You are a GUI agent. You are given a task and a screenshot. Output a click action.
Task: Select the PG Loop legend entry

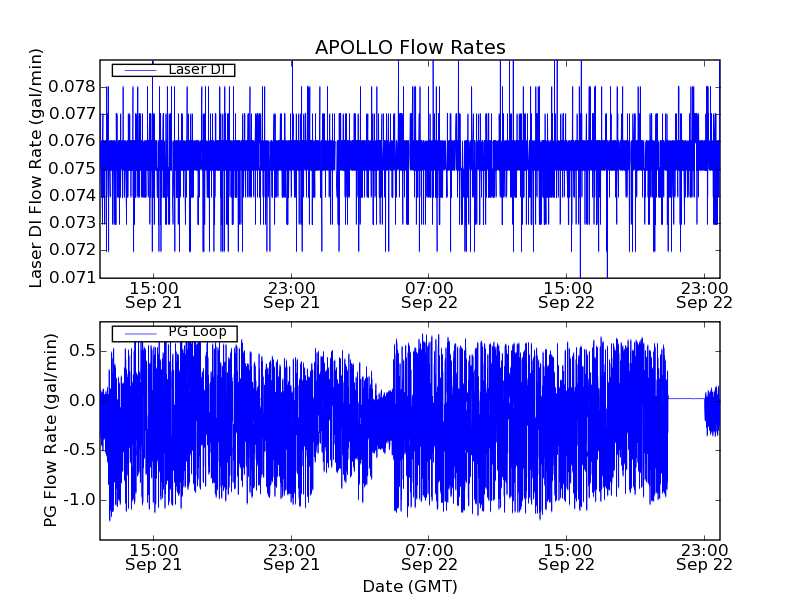point(174,333)
